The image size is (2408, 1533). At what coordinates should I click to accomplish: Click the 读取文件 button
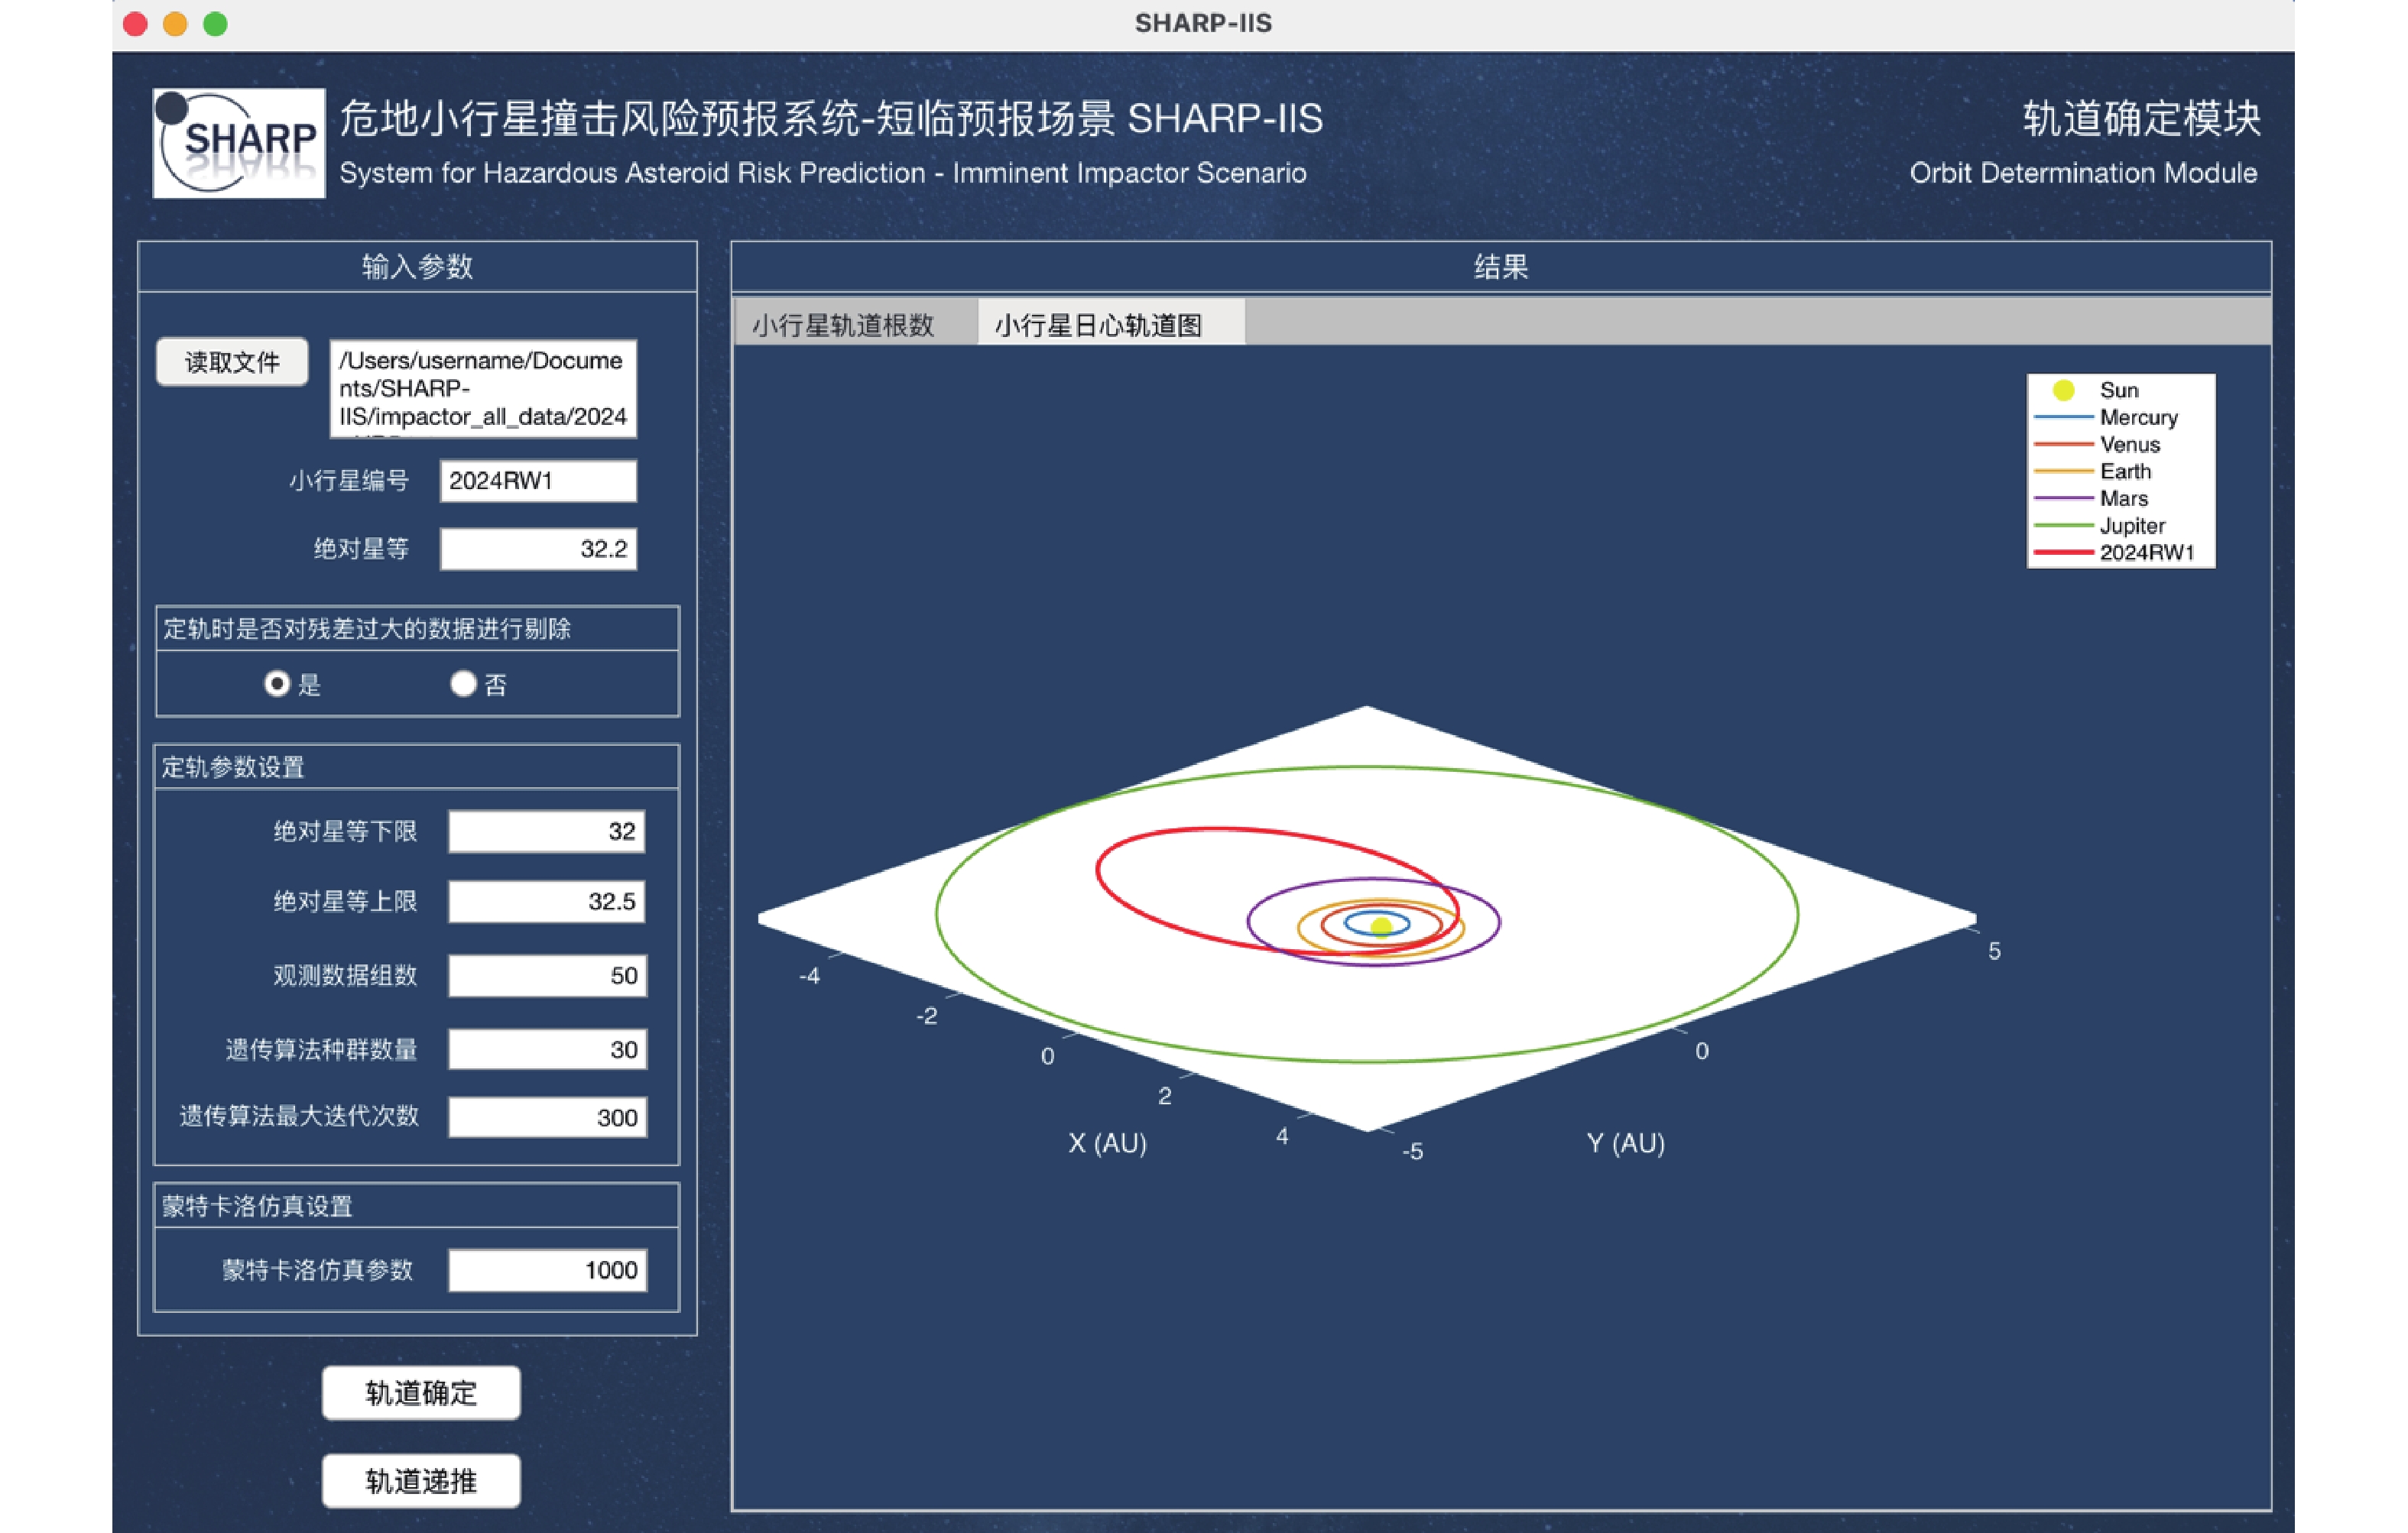click(232, 362)
